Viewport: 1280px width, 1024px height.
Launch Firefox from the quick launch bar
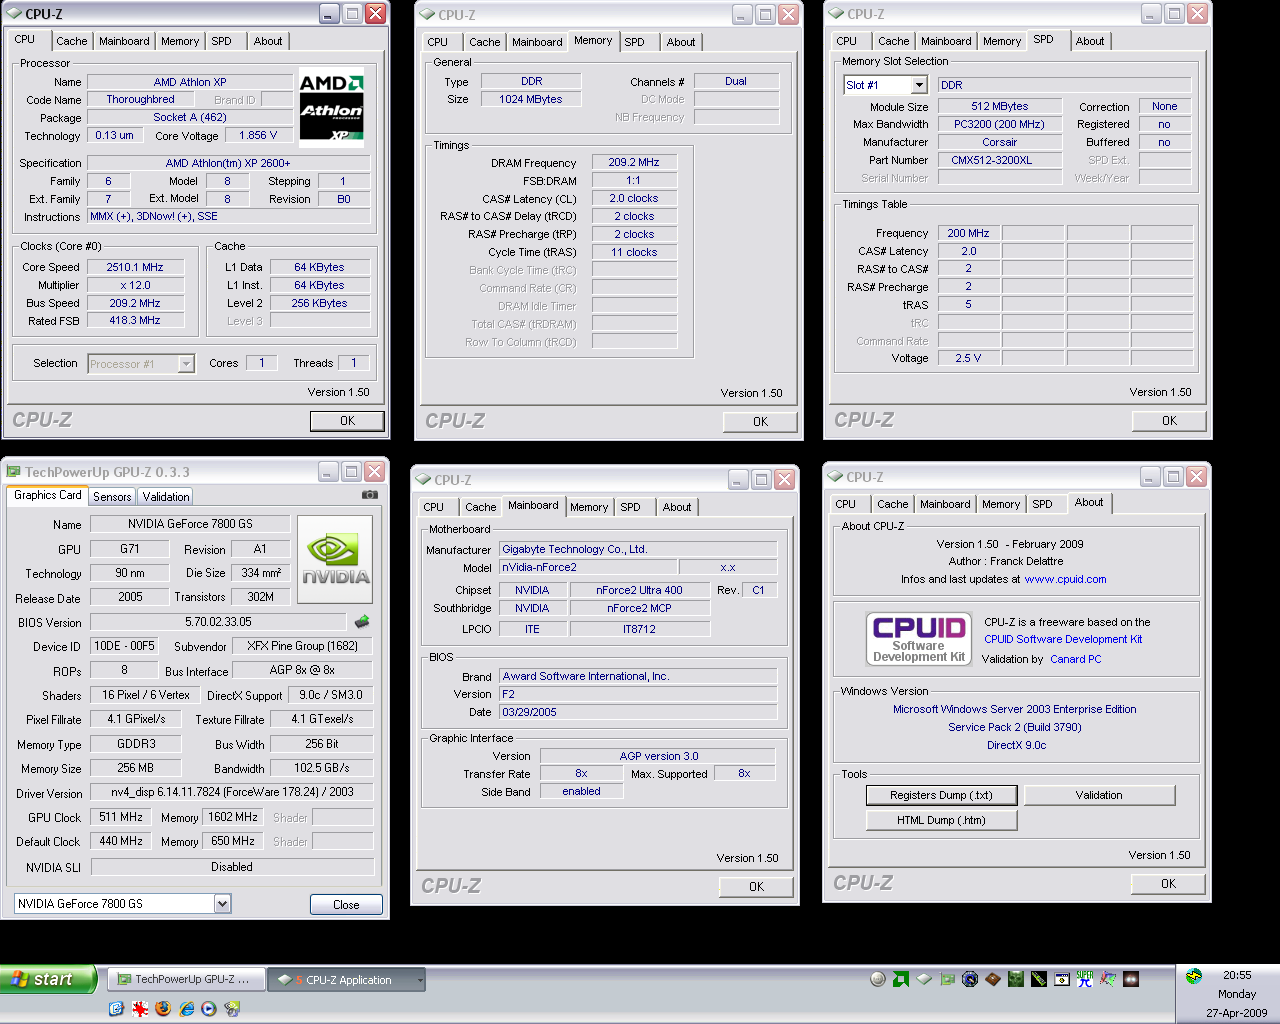tap(163, 1008)
